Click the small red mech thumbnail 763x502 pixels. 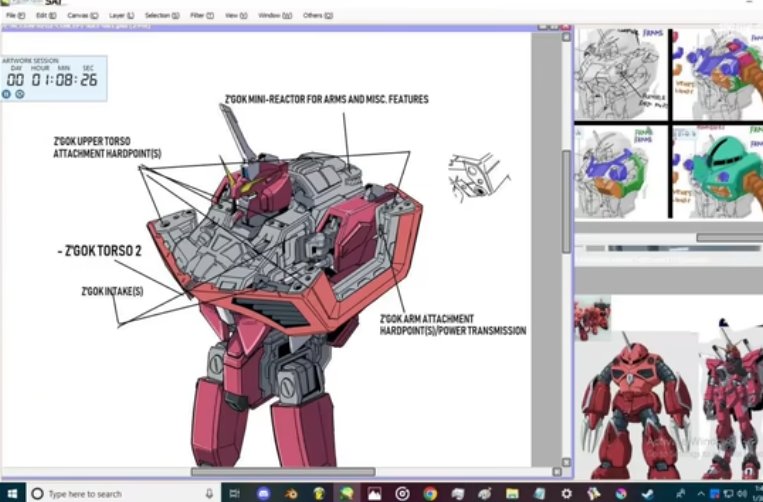(592, 320)
